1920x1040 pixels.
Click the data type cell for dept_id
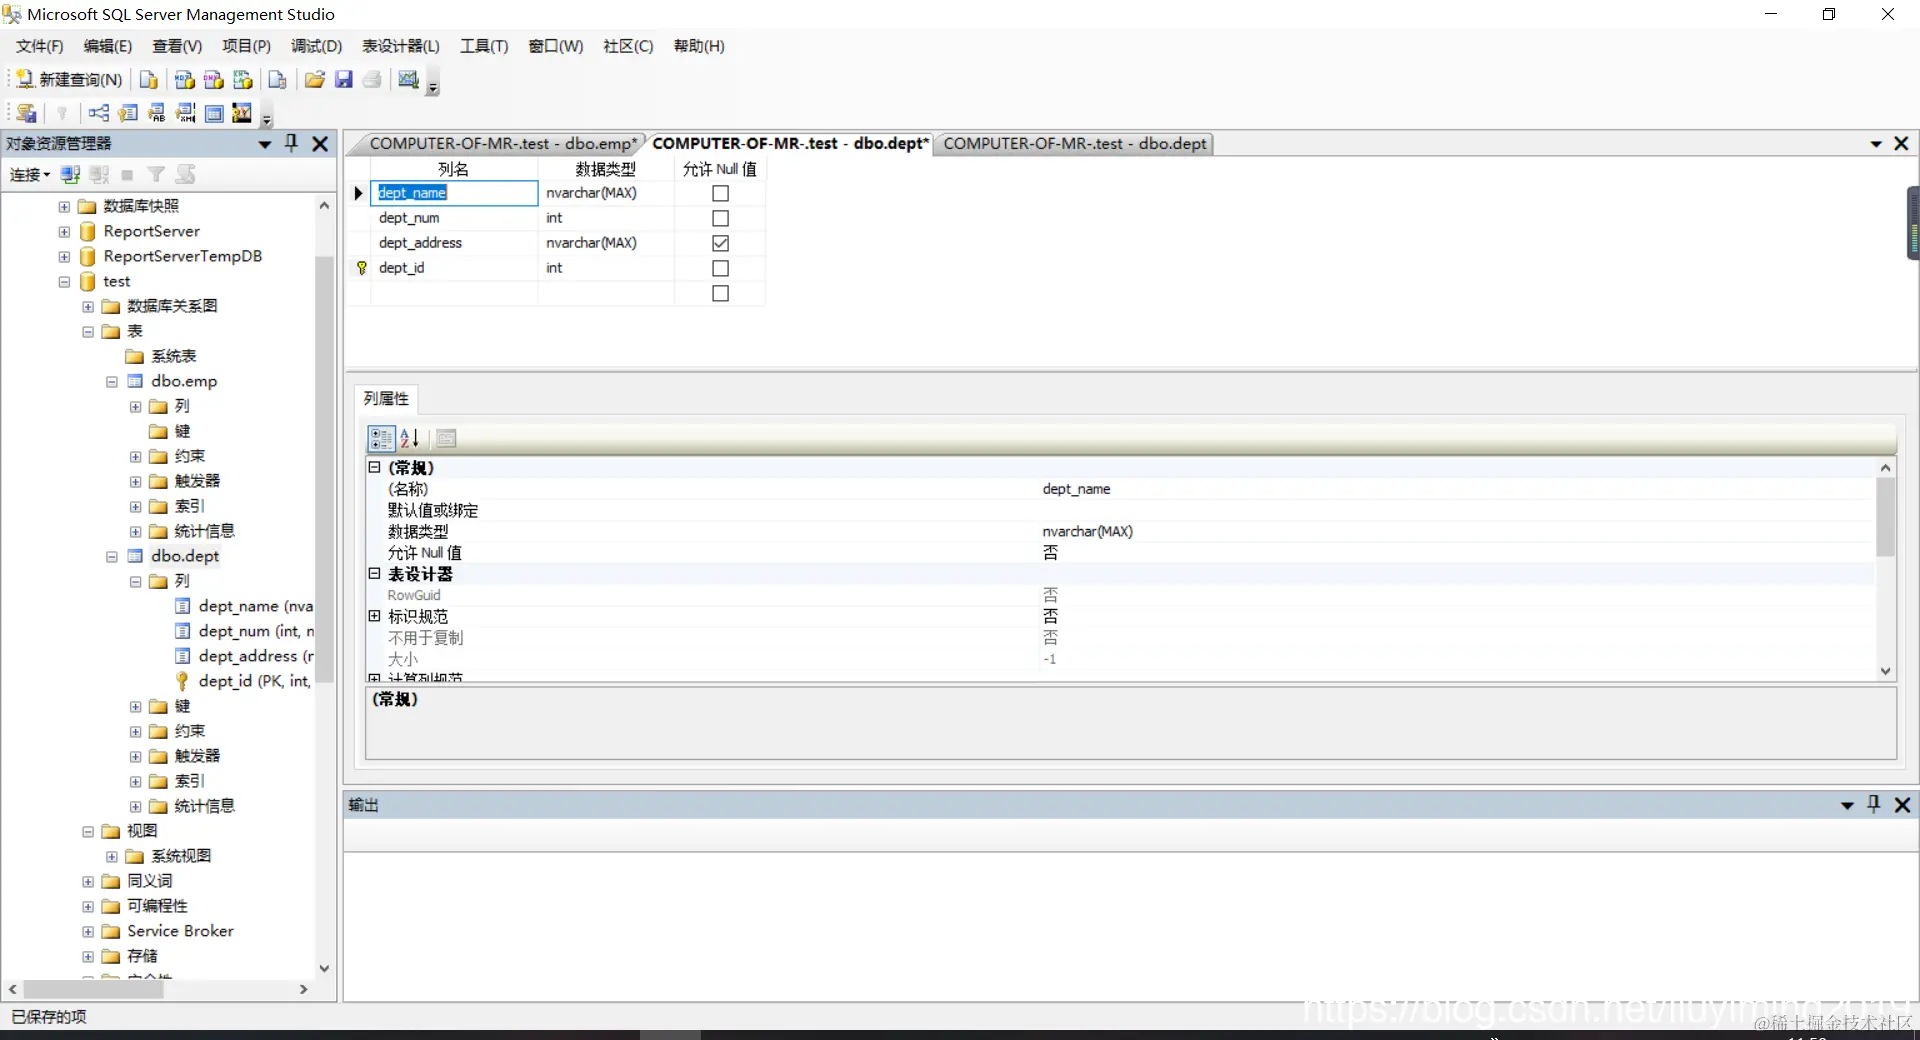606,268
